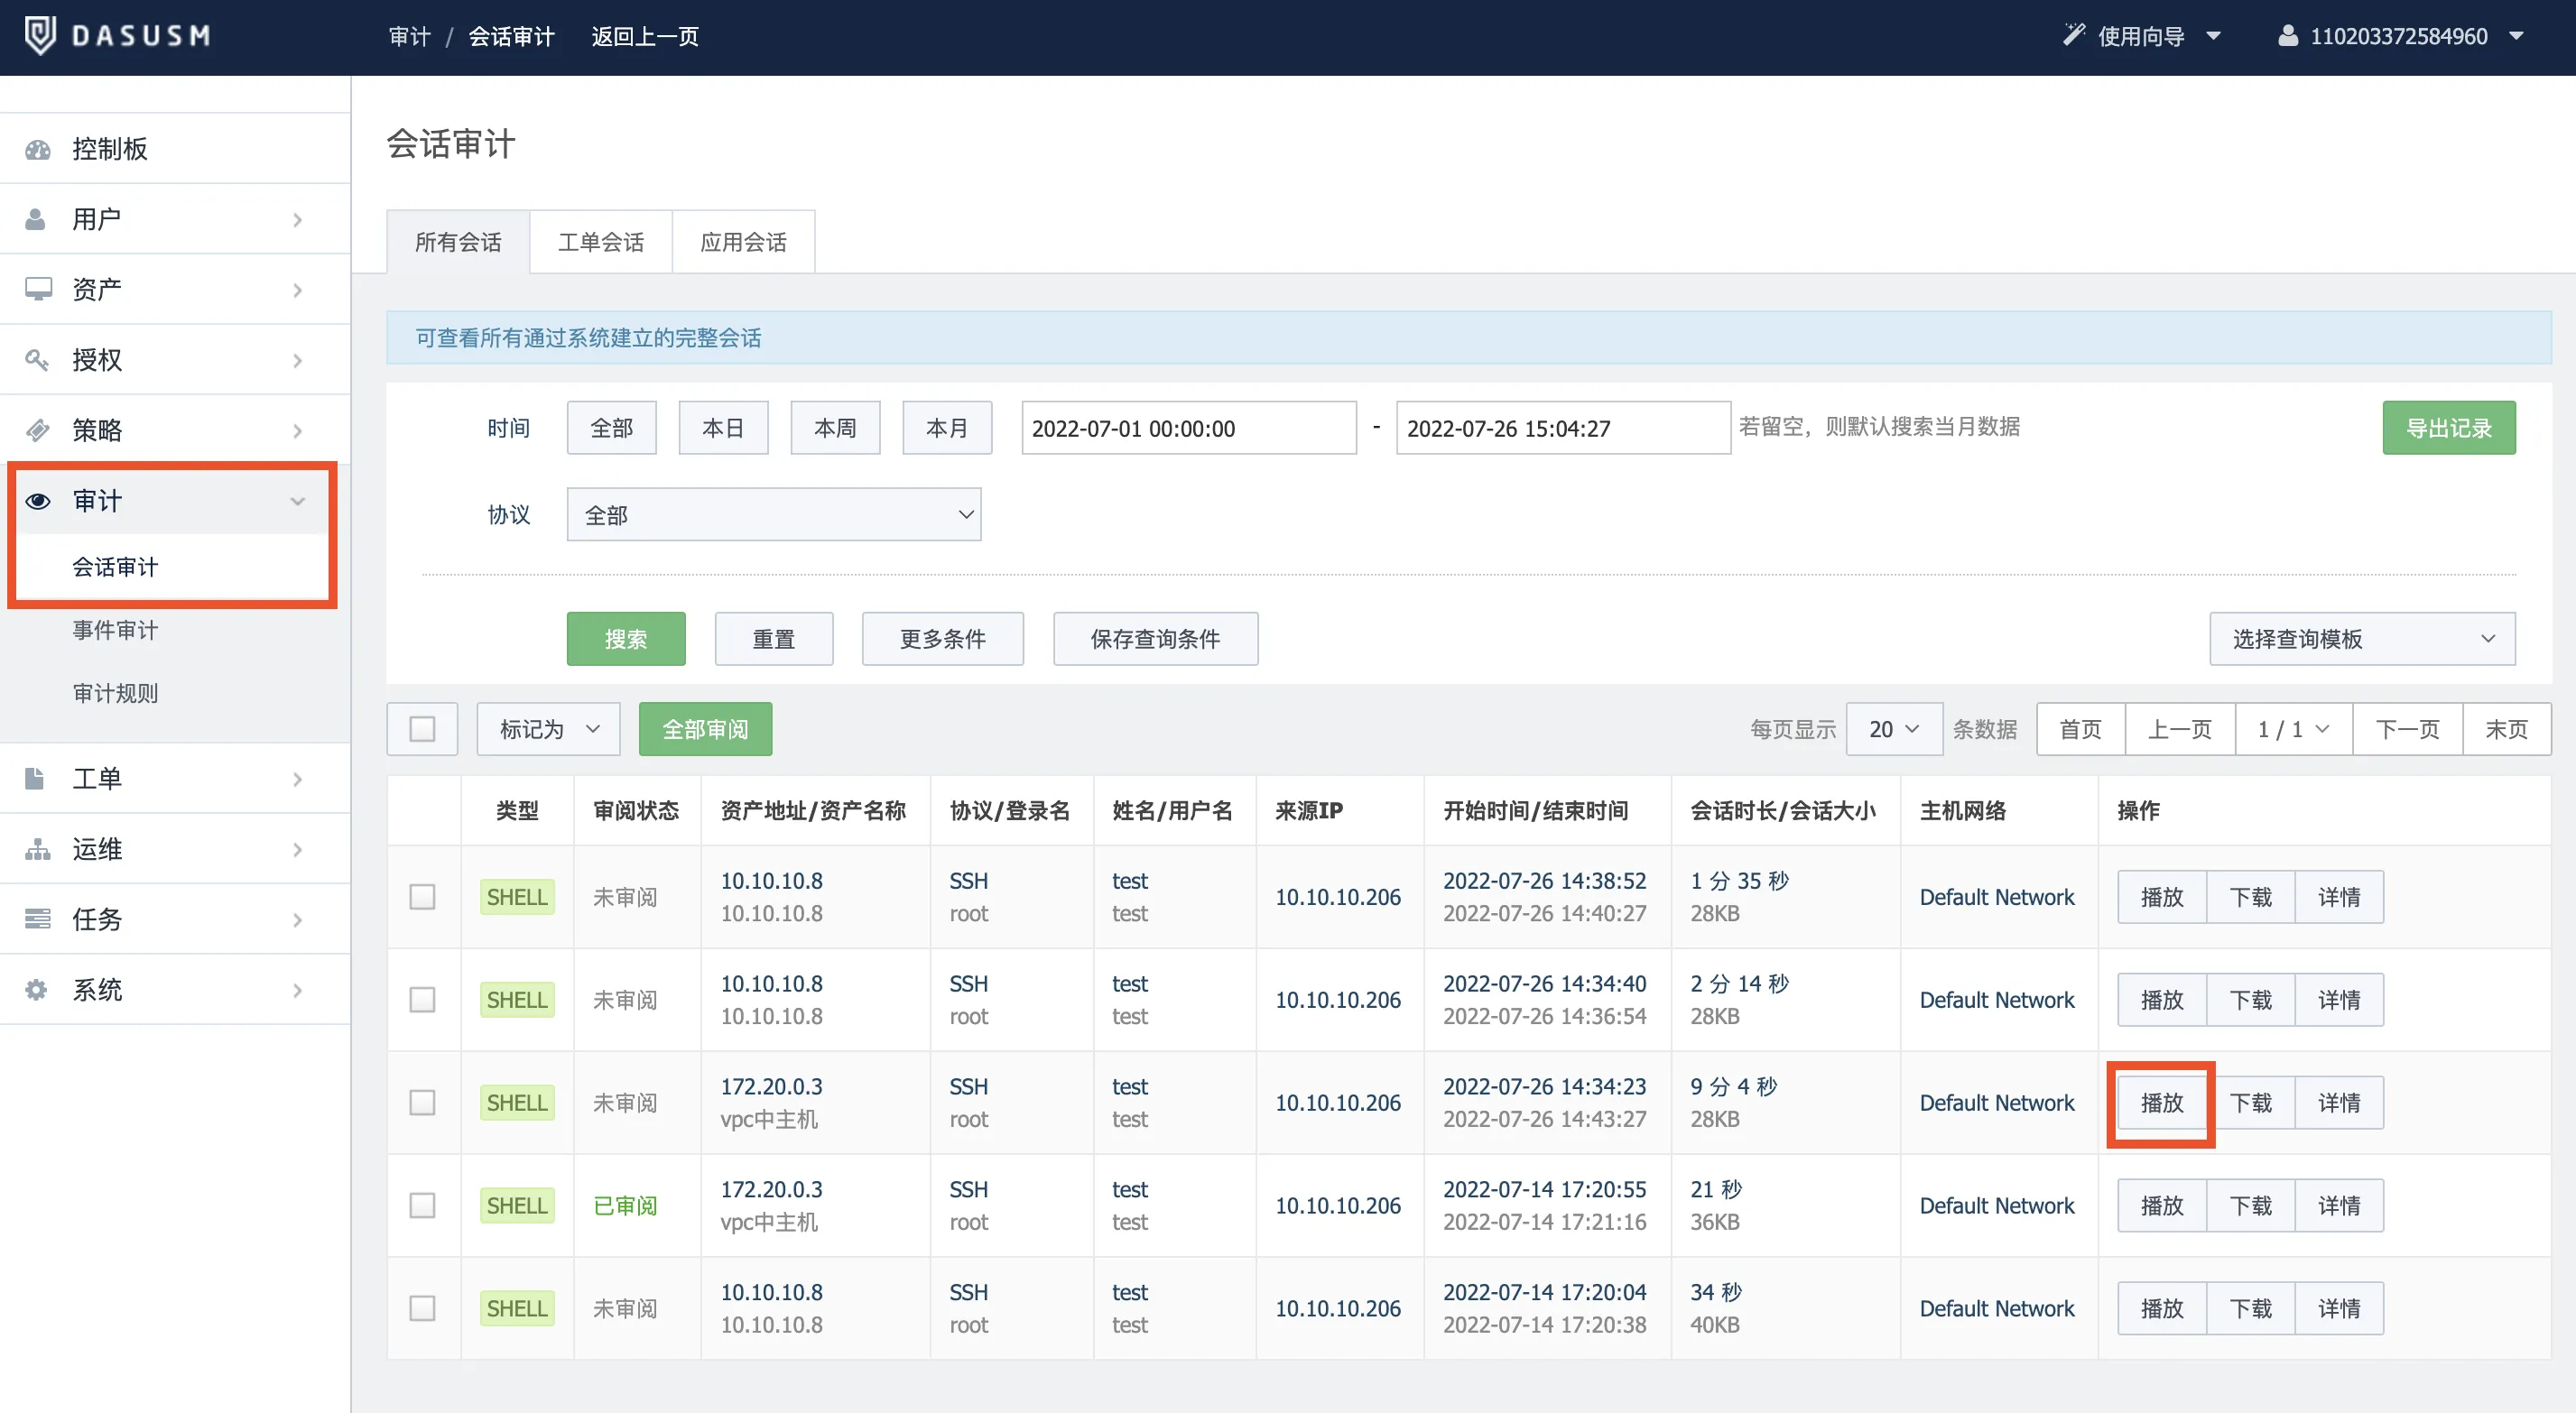Click the start time input field
The height and width of the screenshot is (1413, 2576).
pos(1188,428)
